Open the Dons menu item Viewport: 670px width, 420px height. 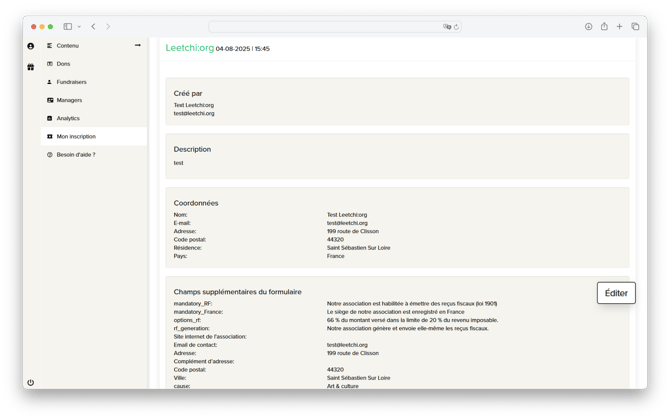click(64, 64)
